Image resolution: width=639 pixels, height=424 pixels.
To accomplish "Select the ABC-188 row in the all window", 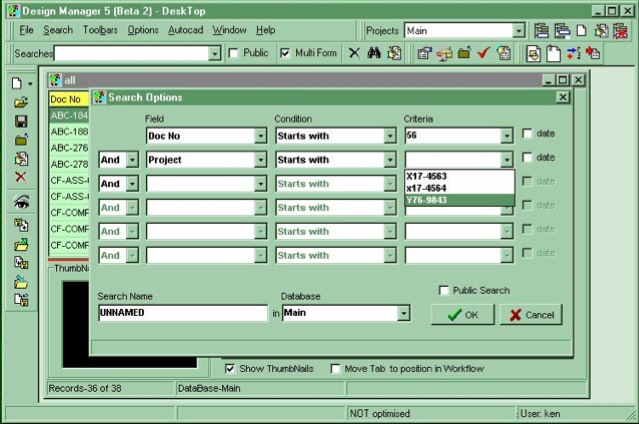I will tap(69, 132).
